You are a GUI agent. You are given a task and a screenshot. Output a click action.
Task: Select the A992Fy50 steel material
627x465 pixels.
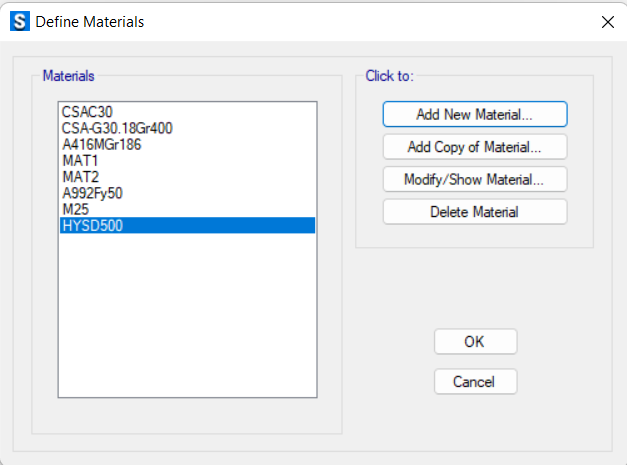pos(187,193)
